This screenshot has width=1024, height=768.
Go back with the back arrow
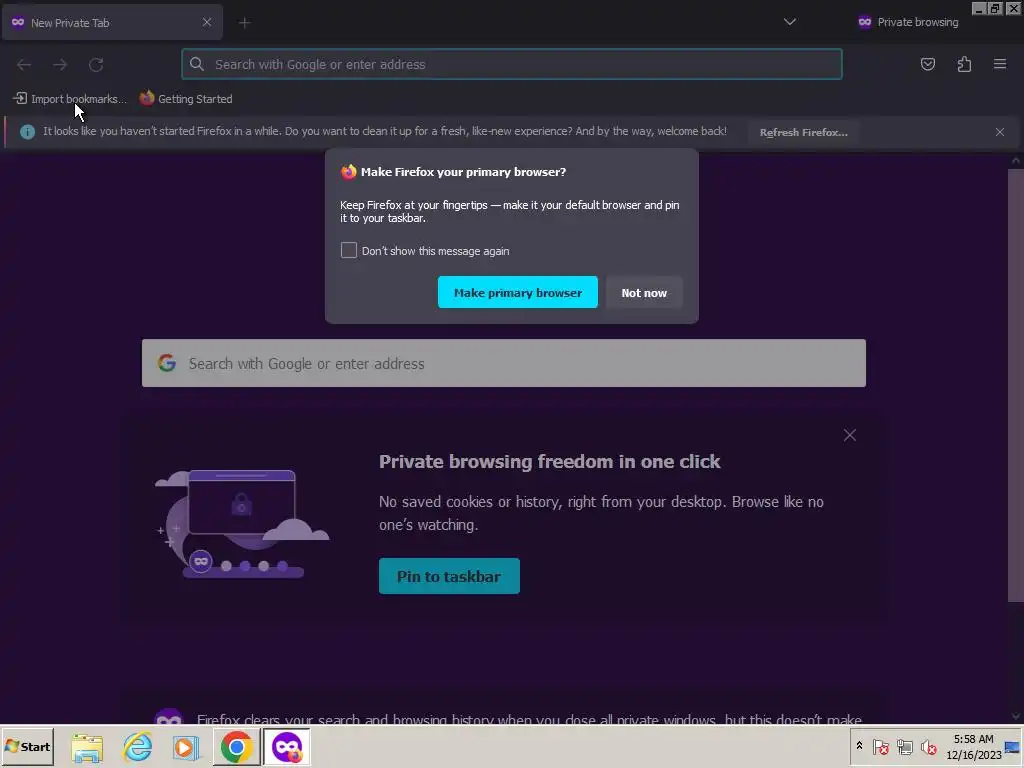(24, 65)
